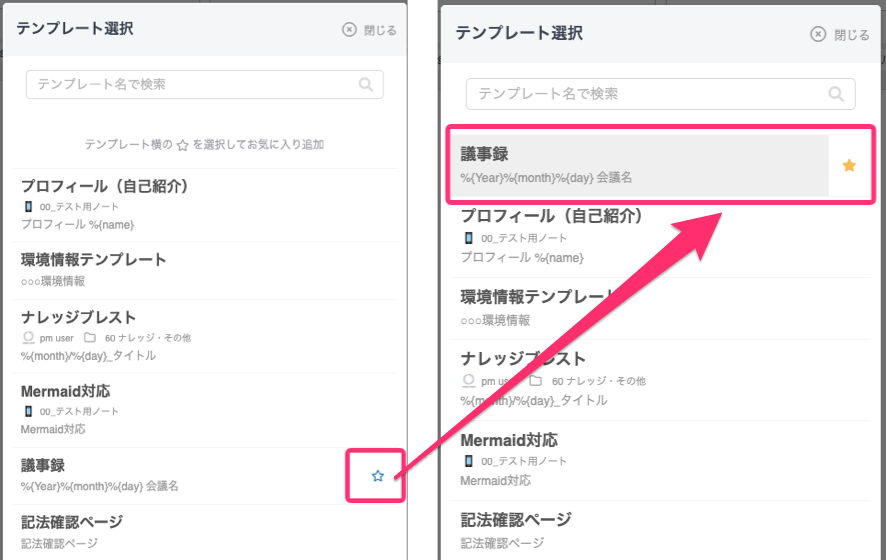Image resolution: width=886 pixels, height=560 pixels.
Task: Select 環境情報テンプレート in left panel
Action: [93, 259]
